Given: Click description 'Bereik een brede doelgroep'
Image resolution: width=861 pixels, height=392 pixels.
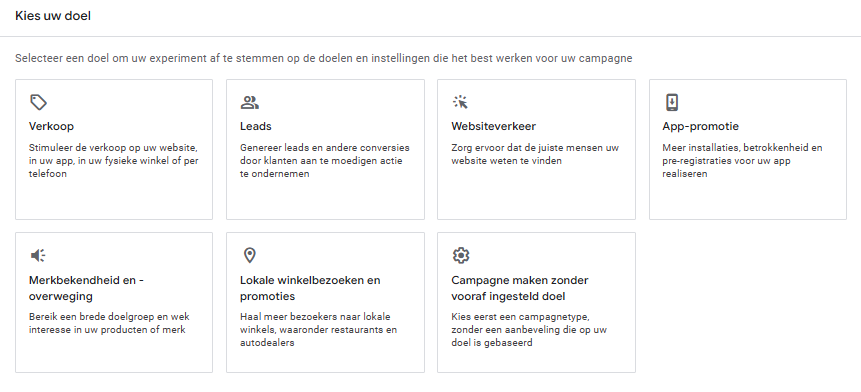Looking at the screenshot, I should click(107, 323).
